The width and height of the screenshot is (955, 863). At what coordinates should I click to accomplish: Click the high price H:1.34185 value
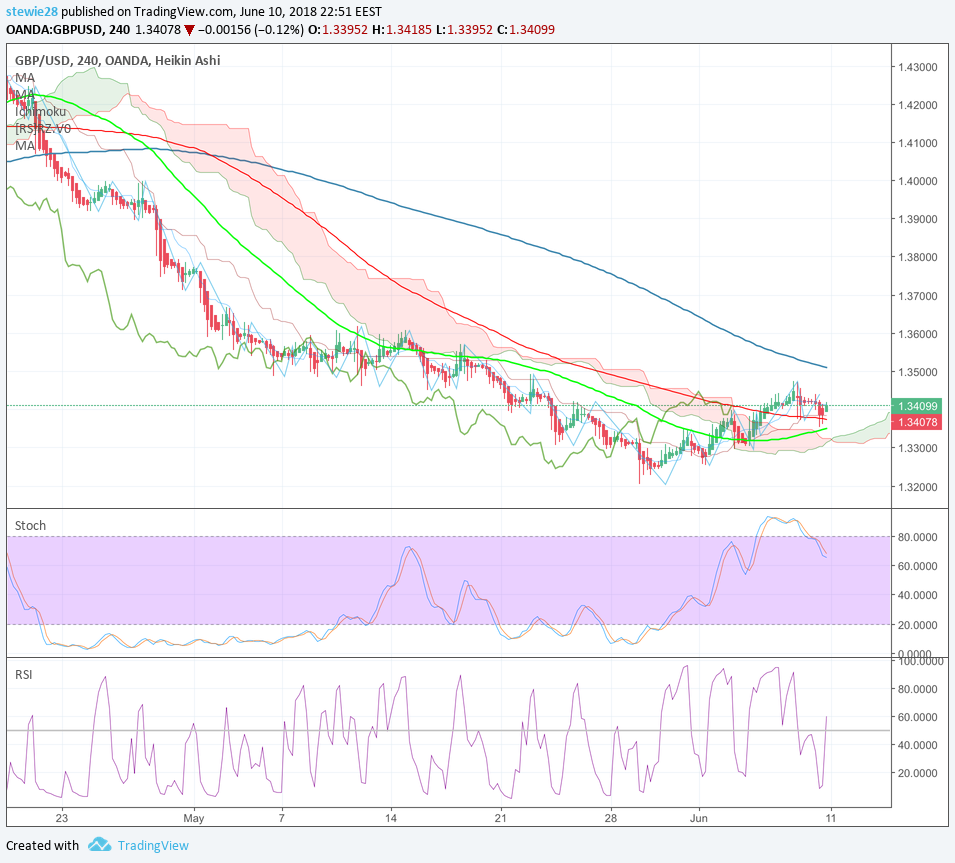(x=402, y=30)
